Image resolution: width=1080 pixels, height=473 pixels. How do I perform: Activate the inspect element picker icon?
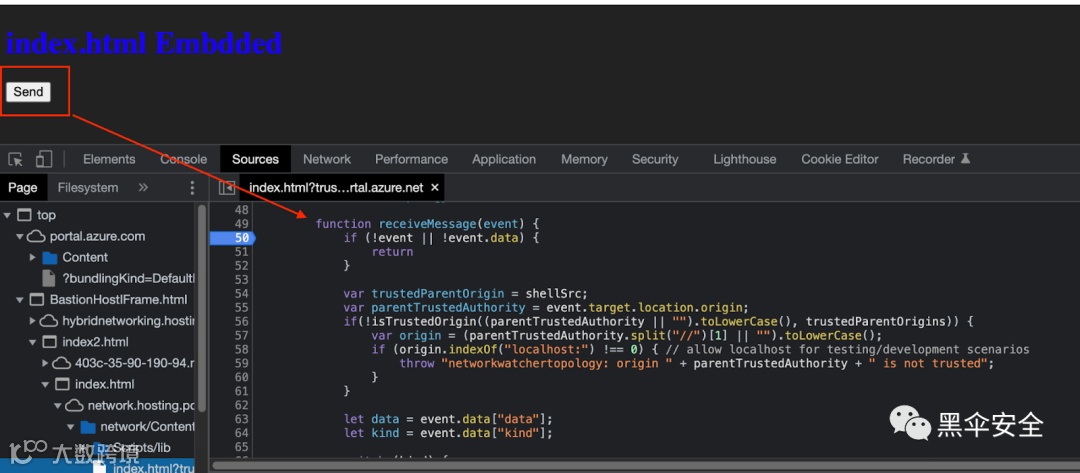pos(15,160)
